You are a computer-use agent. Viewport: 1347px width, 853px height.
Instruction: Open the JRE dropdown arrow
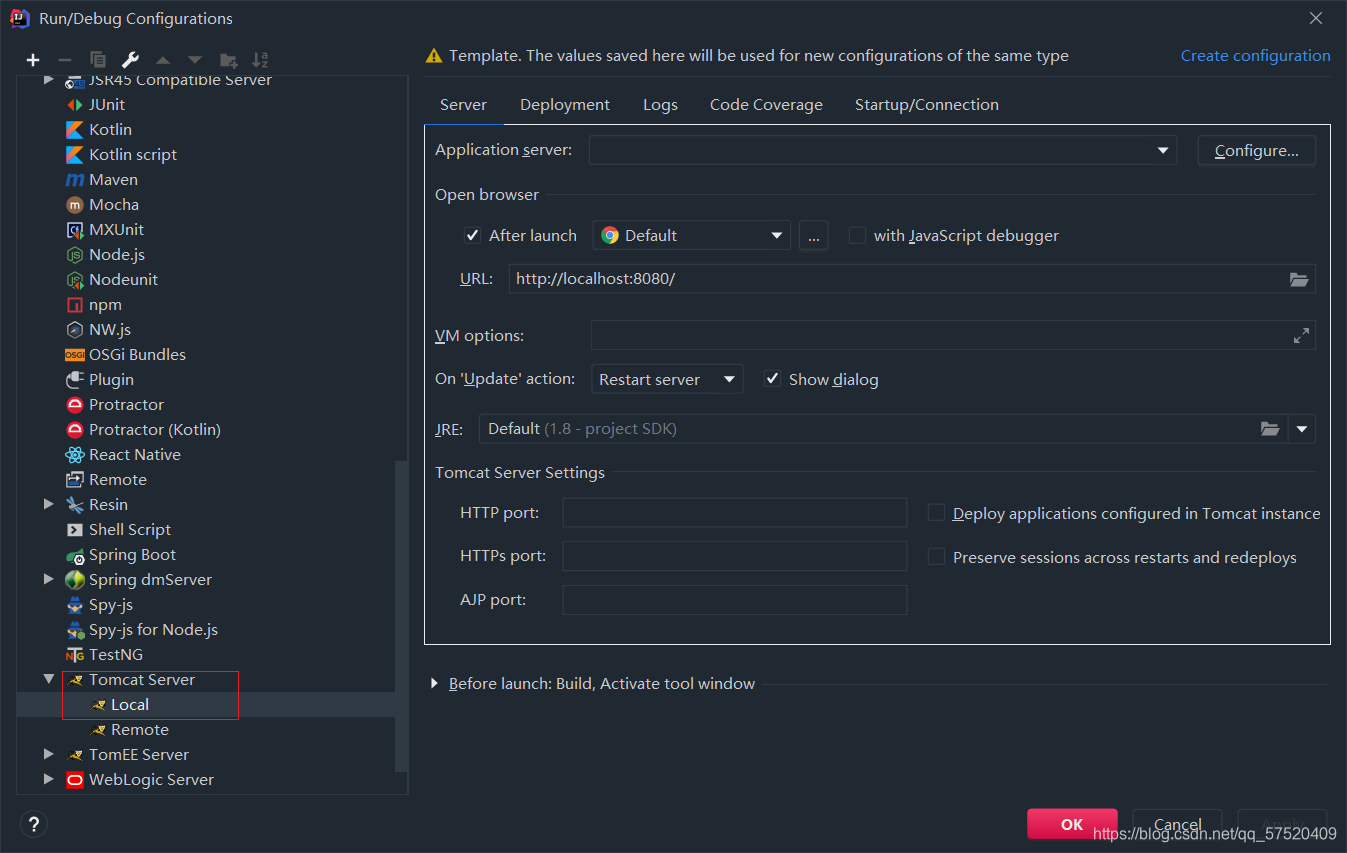click(x=1302, y=429)
